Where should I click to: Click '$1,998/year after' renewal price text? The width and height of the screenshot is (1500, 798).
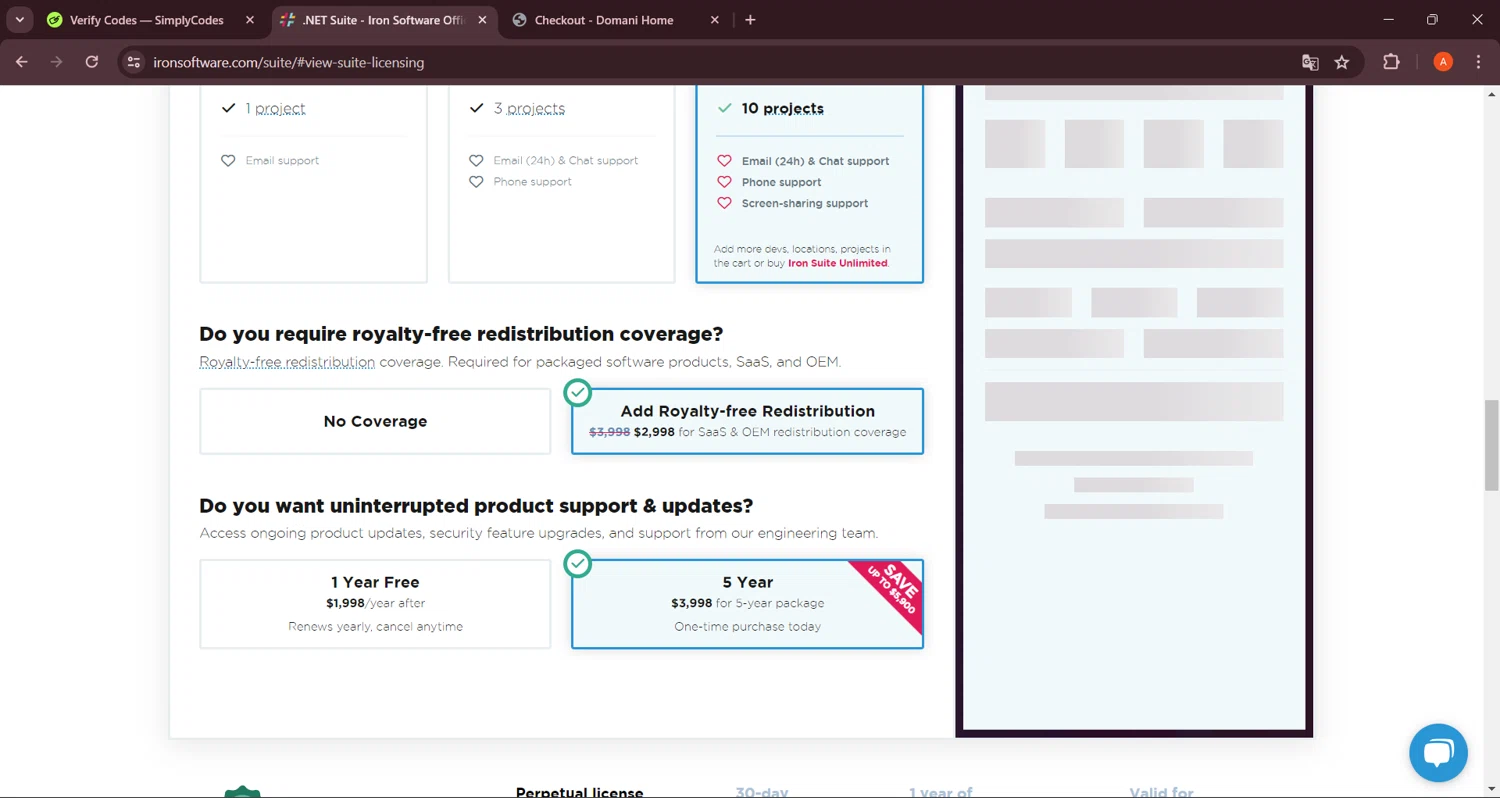375,603
